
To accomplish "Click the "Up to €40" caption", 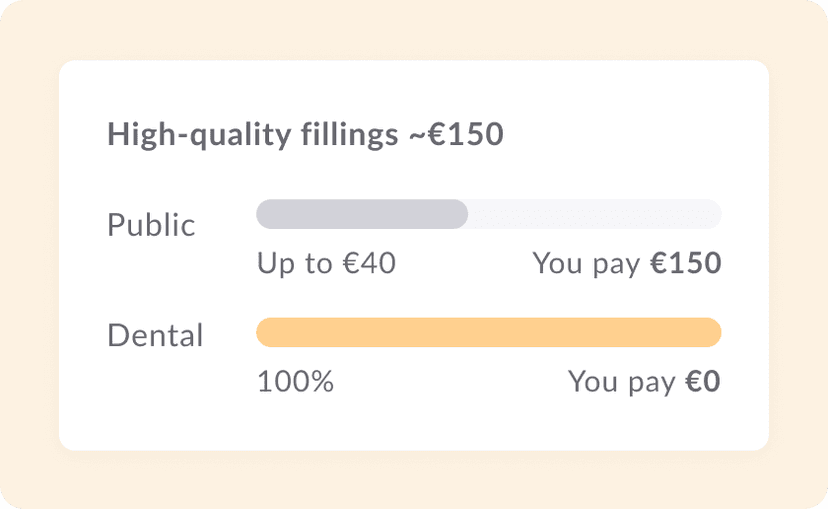I will pos(327,264).
